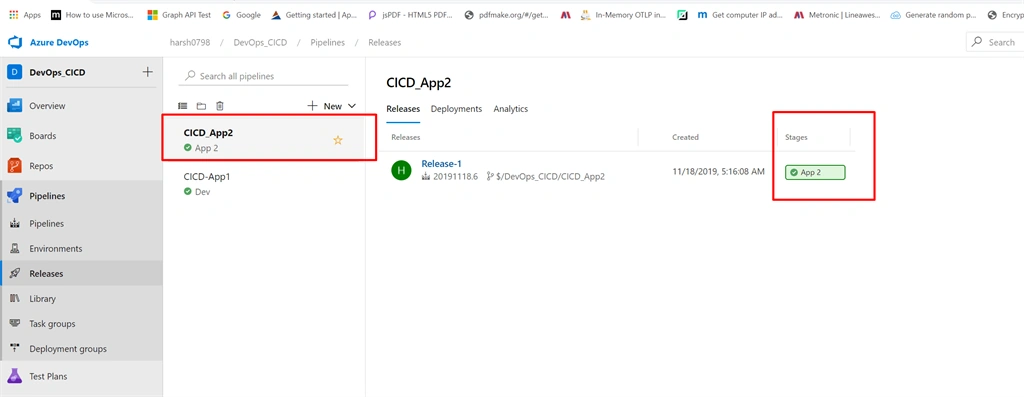
Task: Select the CICD-App1 pipeline
Action: tap(263, 183)
